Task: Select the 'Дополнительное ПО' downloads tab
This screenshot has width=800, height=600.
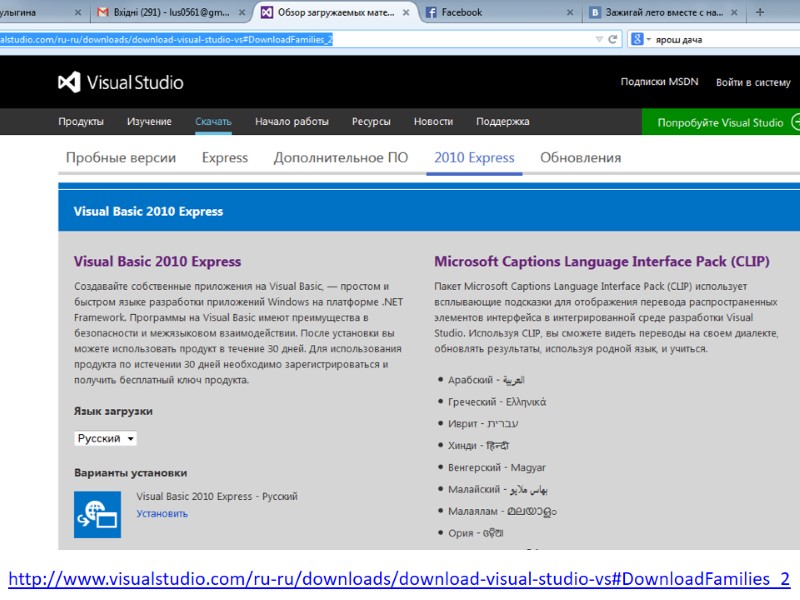Action: click(x=341, y=158)
